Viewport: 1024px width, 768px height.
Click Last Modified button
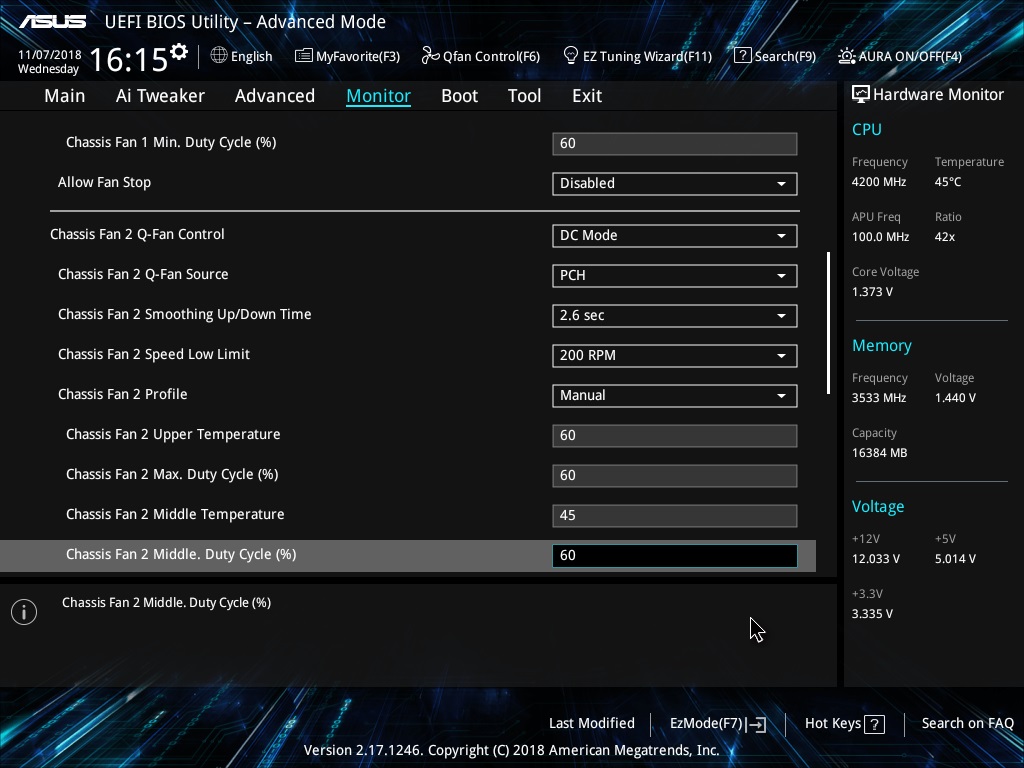(x=592, y=724)
